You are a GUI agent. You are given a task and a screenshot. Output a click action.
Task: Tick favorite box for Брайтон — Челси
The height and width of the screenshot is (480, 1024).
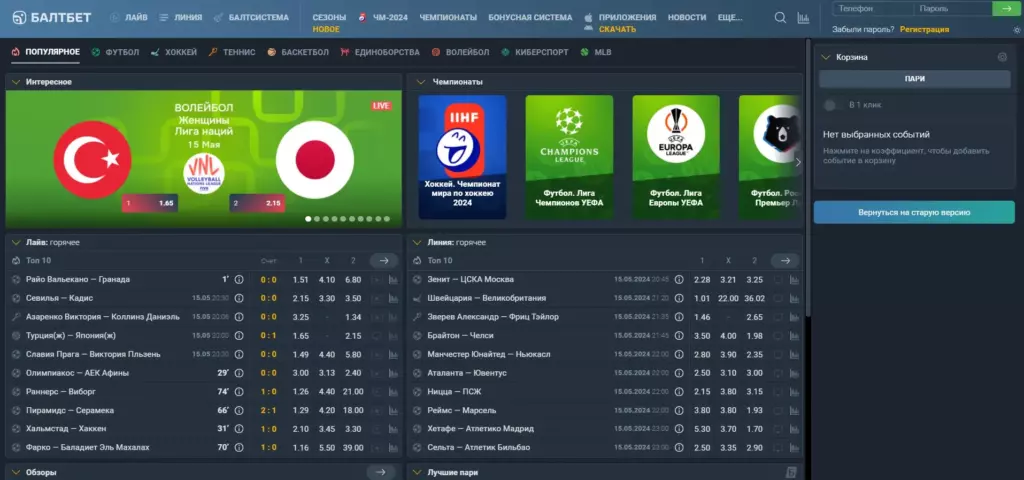(x=778, y=336)
